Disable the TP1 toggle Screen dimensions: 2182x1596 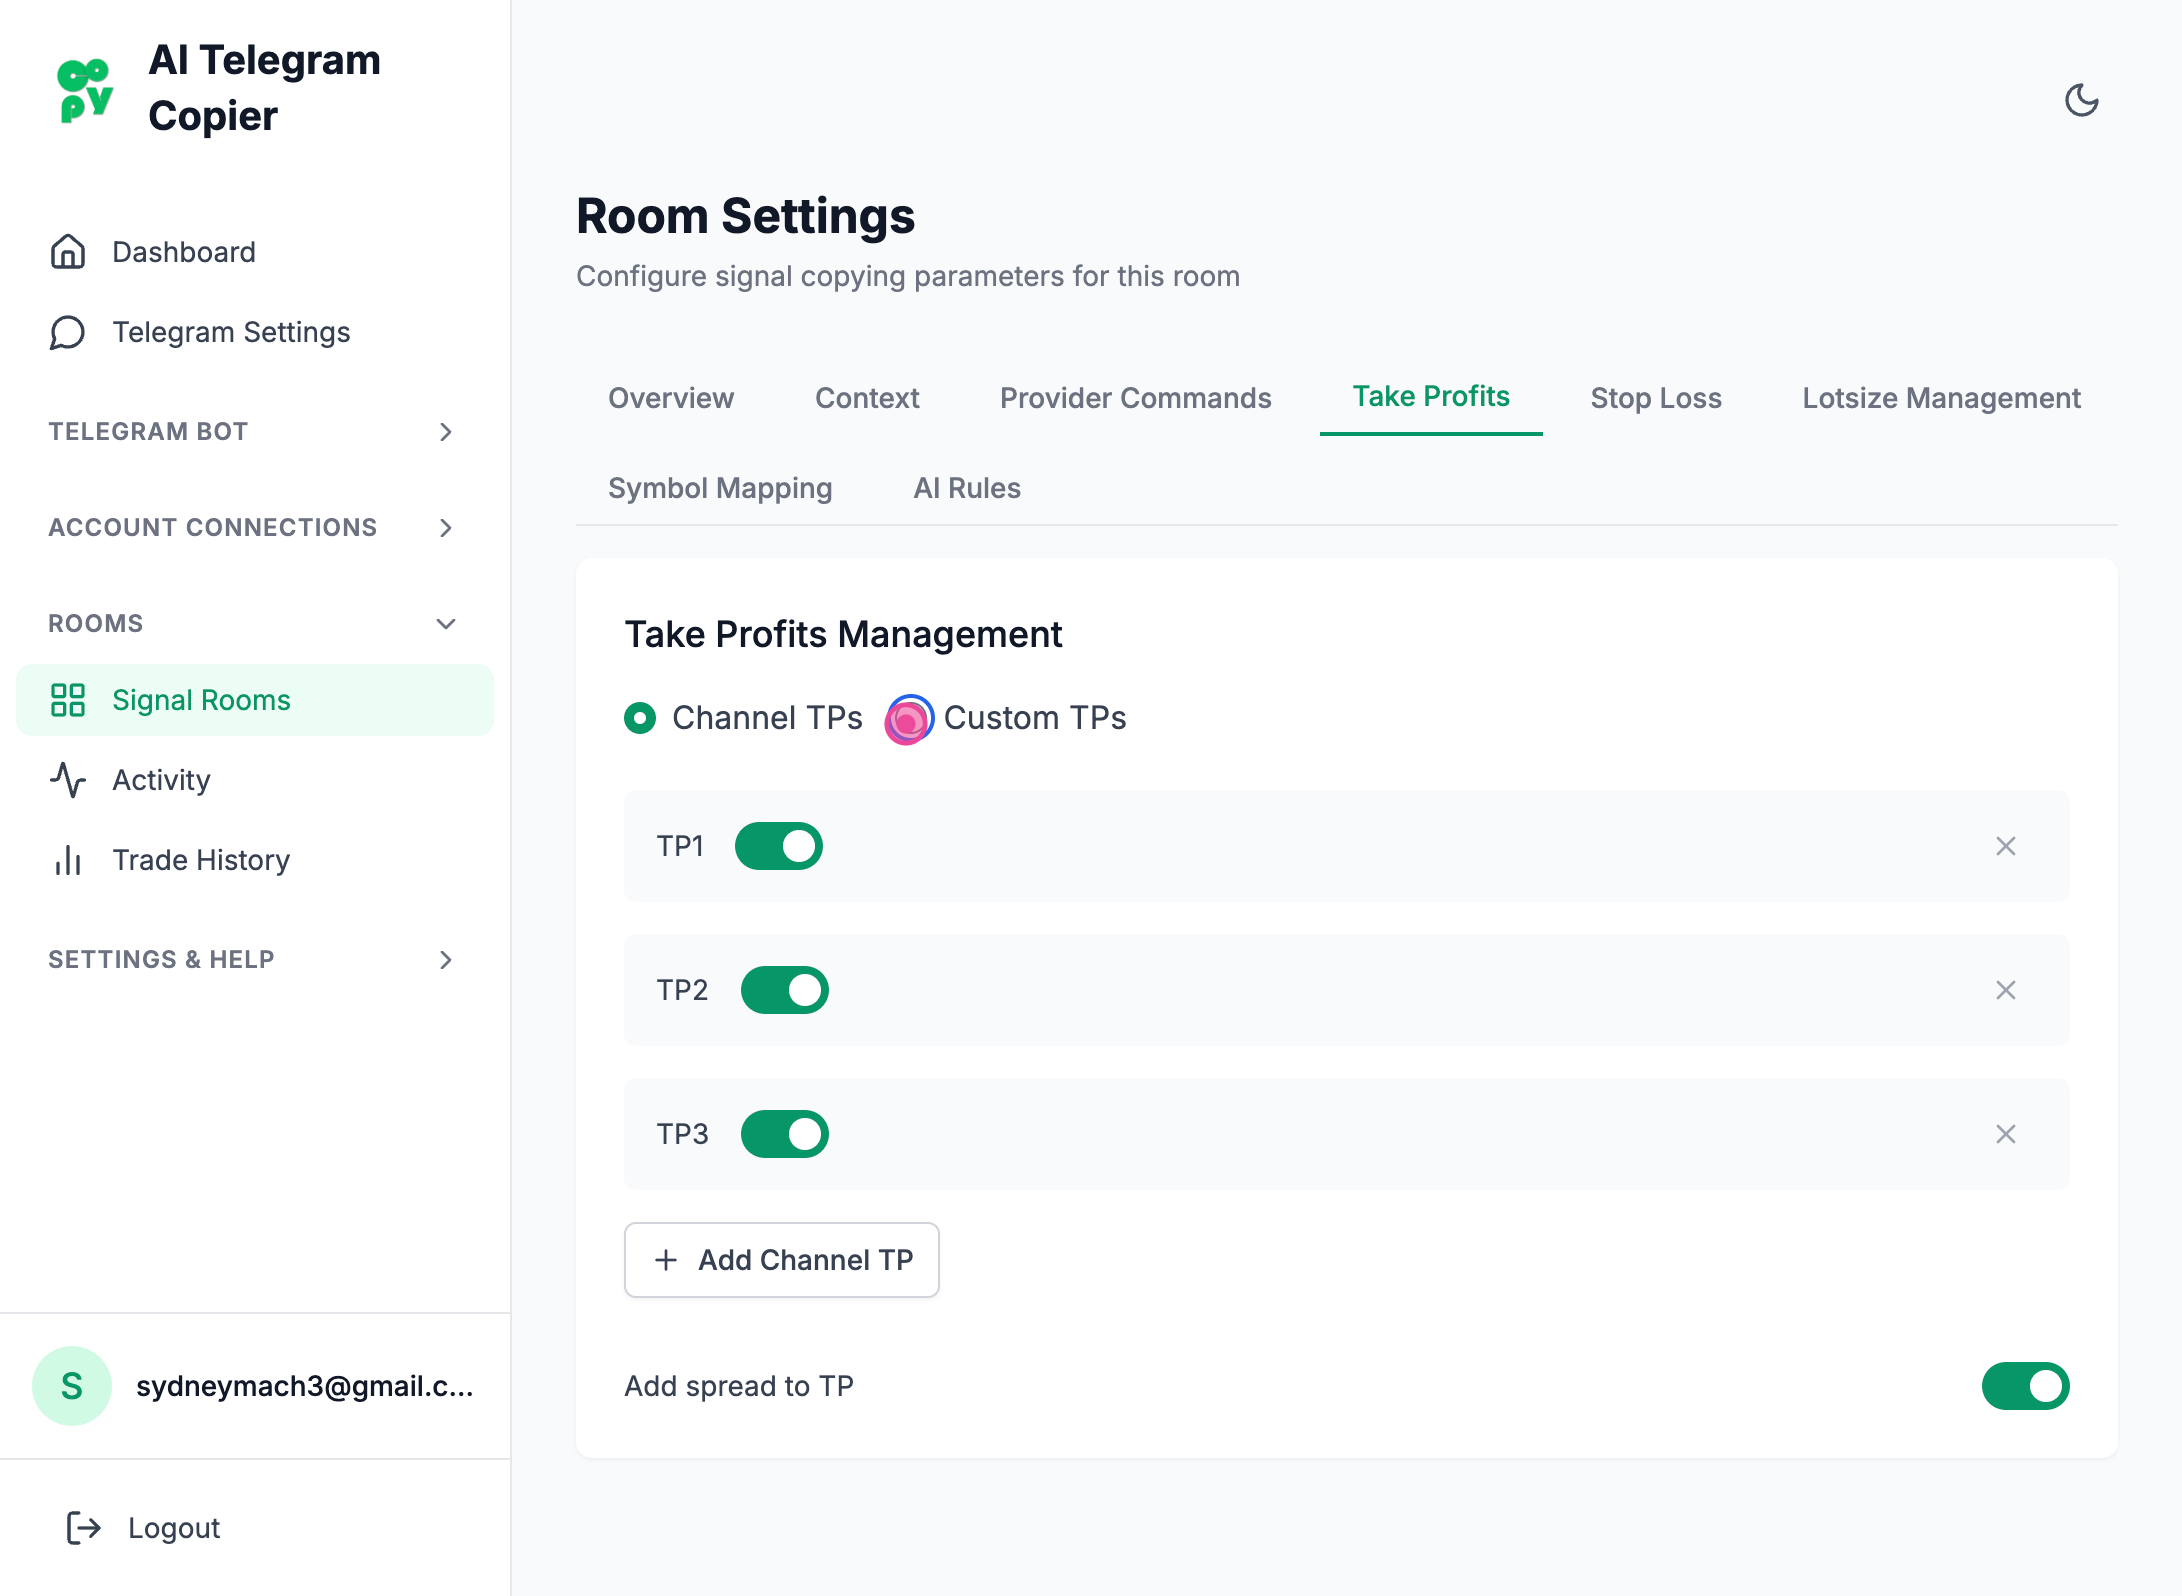[x=778, y=846]
